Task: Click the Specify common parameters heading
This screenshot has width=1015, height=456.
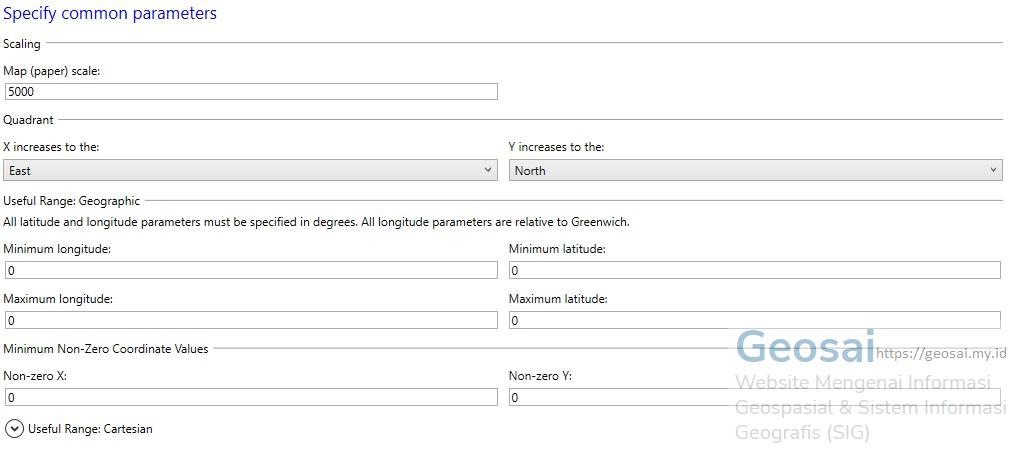Action: pos(110,13)
